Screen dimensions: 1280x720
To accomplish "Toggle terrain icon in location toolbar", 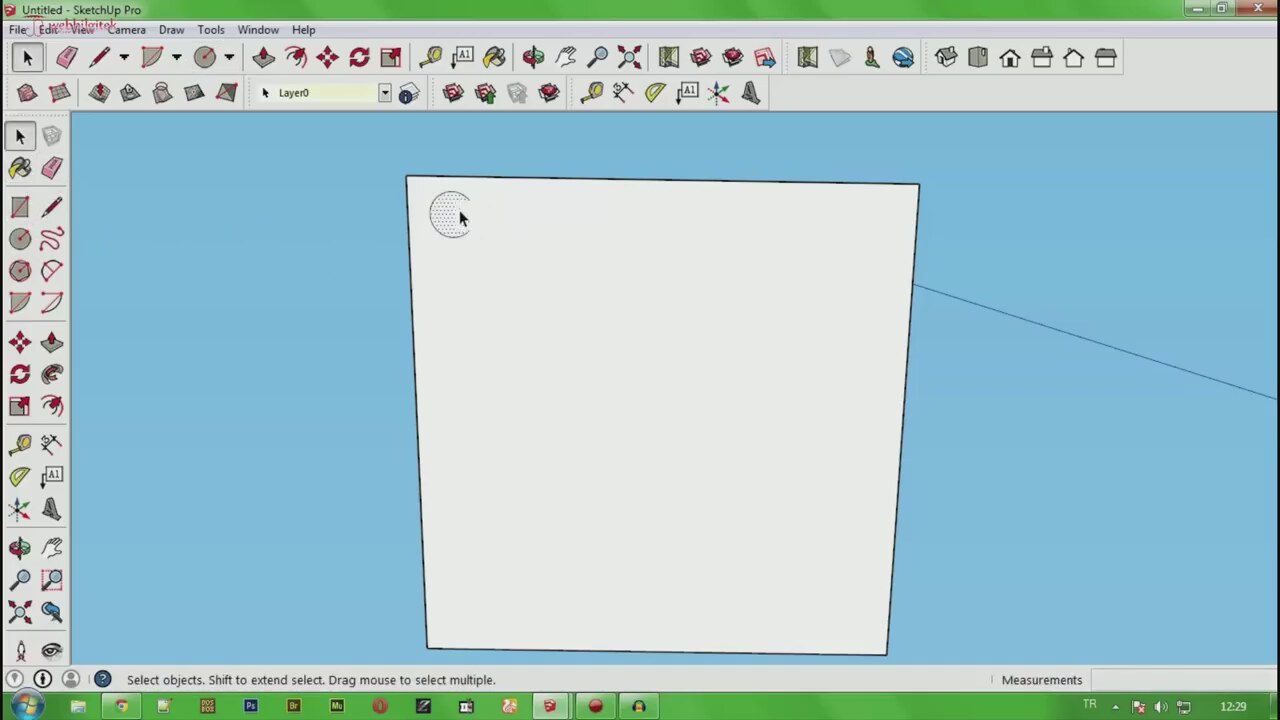I will pos(839,58).
